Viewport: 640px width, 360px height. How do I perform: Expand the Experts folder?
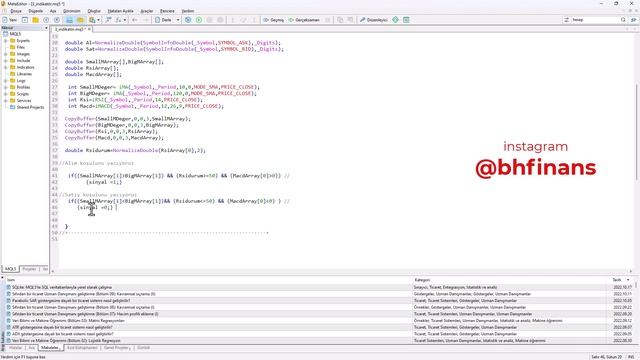tap(6, 41)
